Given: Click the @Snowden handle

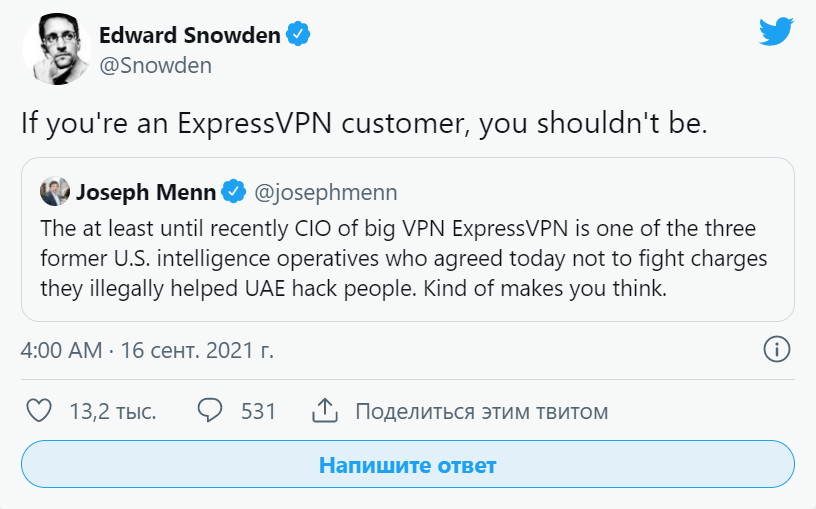Looking at the screenshot, I should [x=155, y=66].
